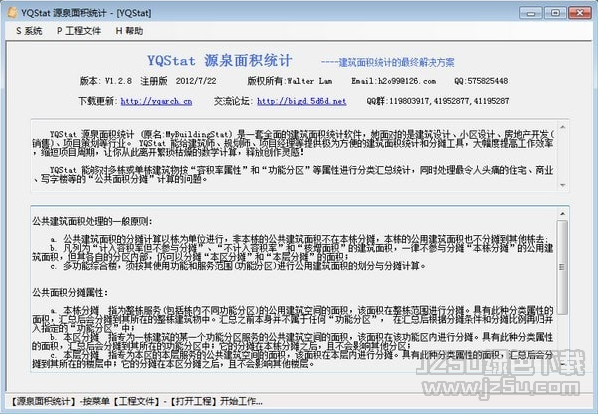This screenshot has width=598, height=414.
Task: Click up arrow of upper description scrollbar
Action: (x=563, y=127)
